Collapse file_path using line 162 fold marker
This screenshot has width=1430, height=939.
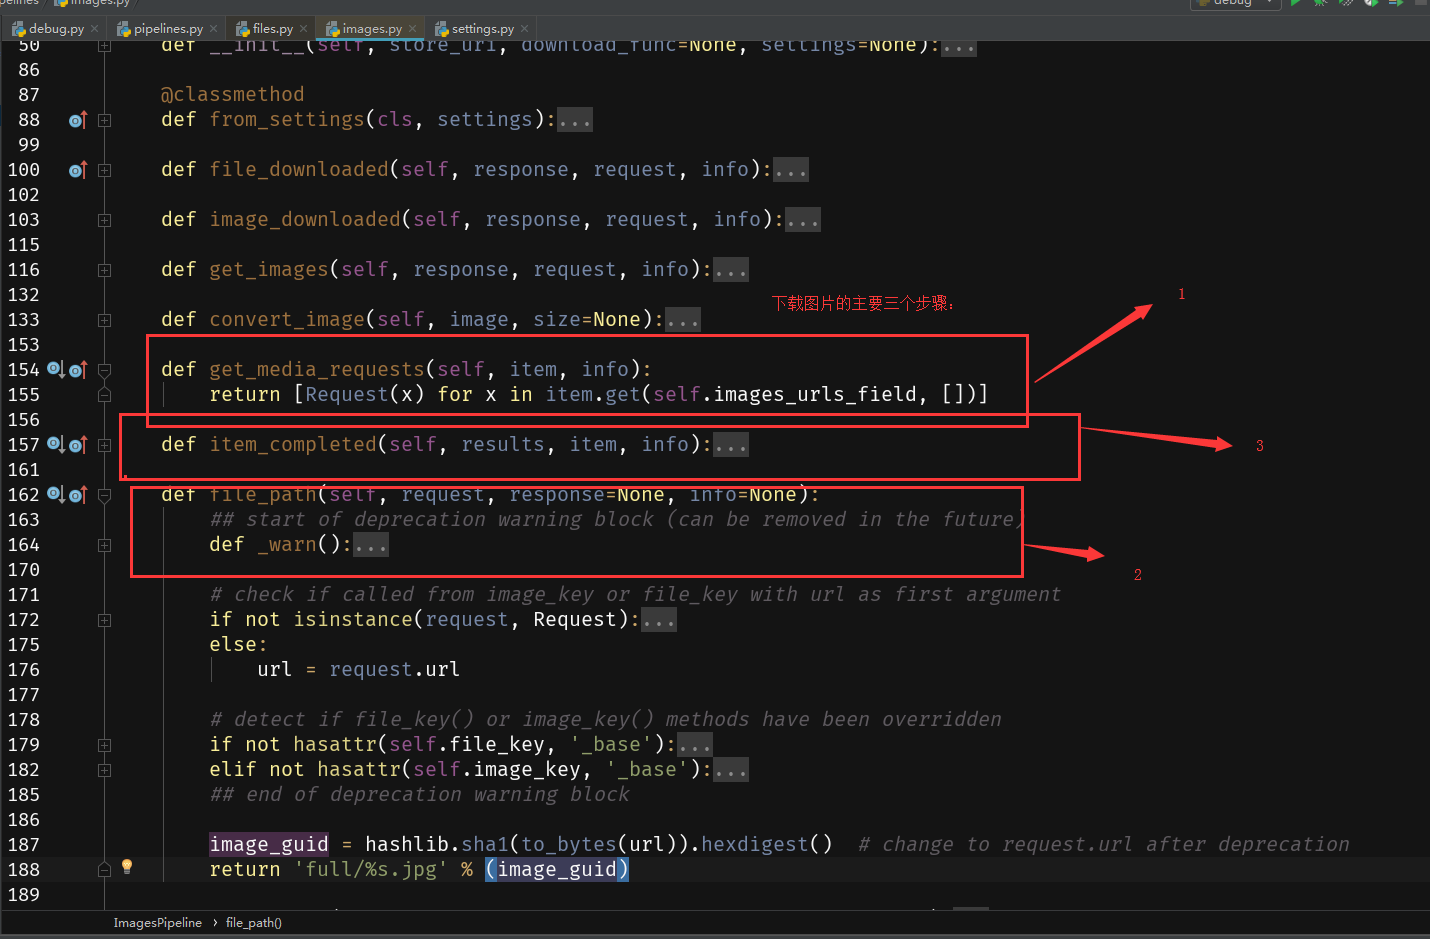click(104, 495)
